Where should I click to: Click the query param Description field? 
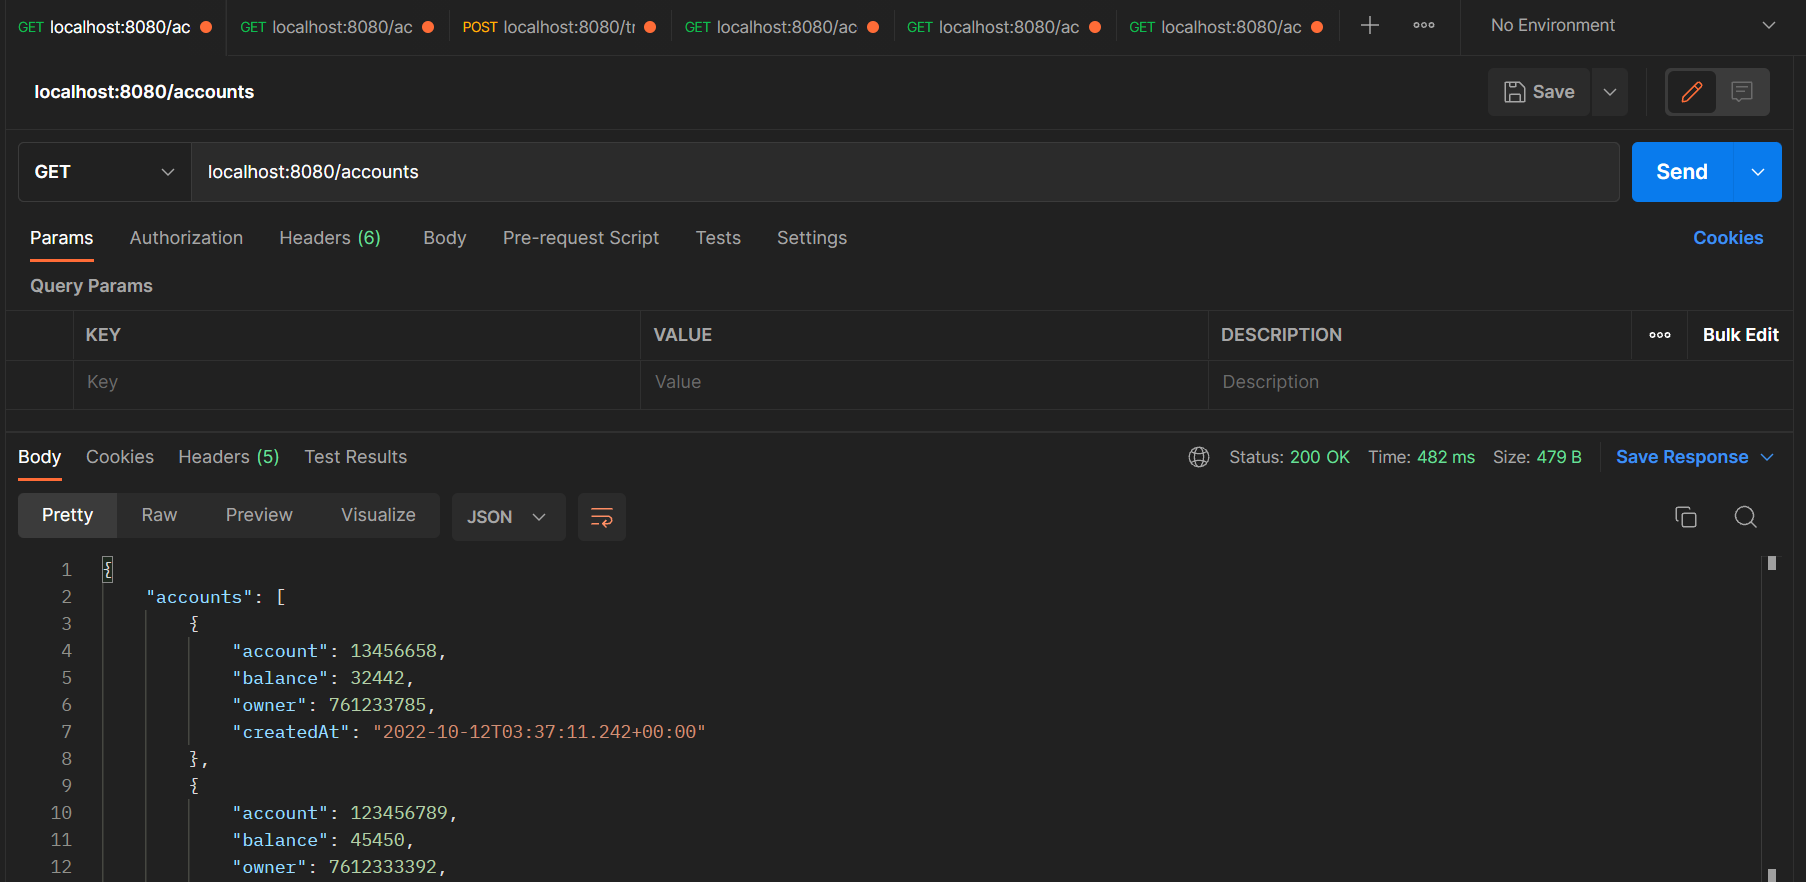(1500, 382)
